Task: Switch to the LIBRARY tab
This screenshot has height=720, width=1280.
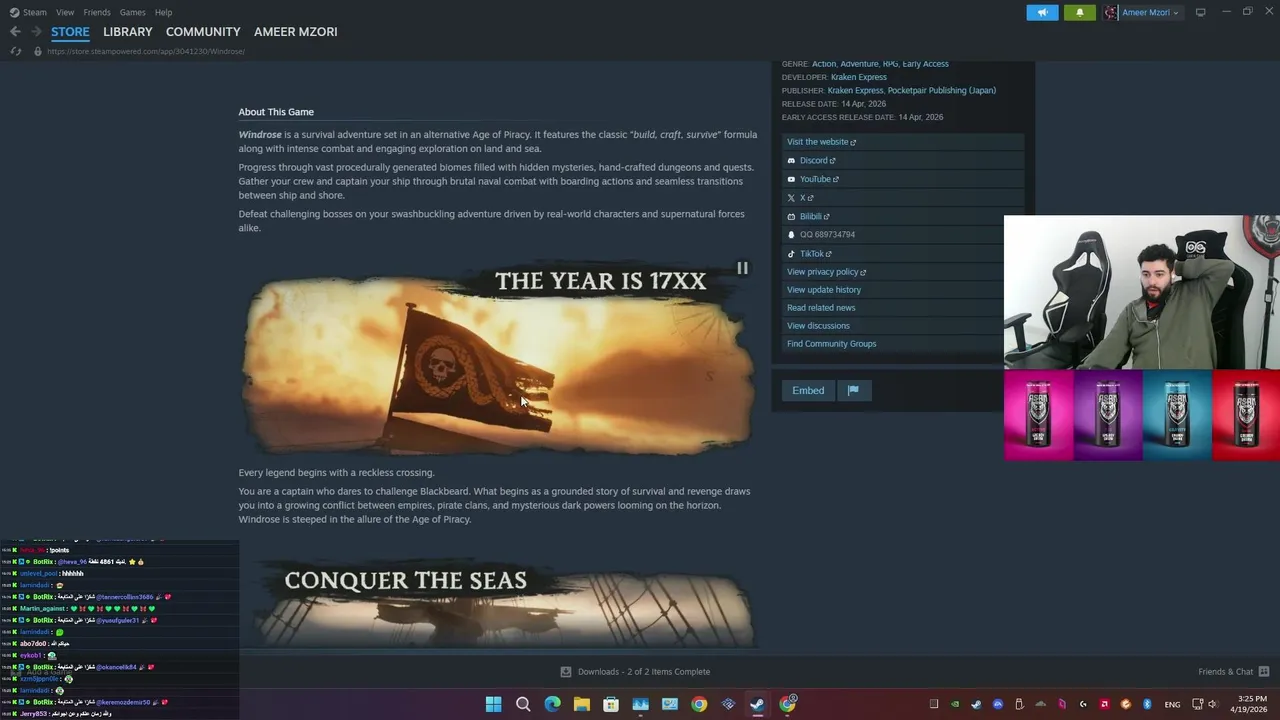Action: (128, 32)
